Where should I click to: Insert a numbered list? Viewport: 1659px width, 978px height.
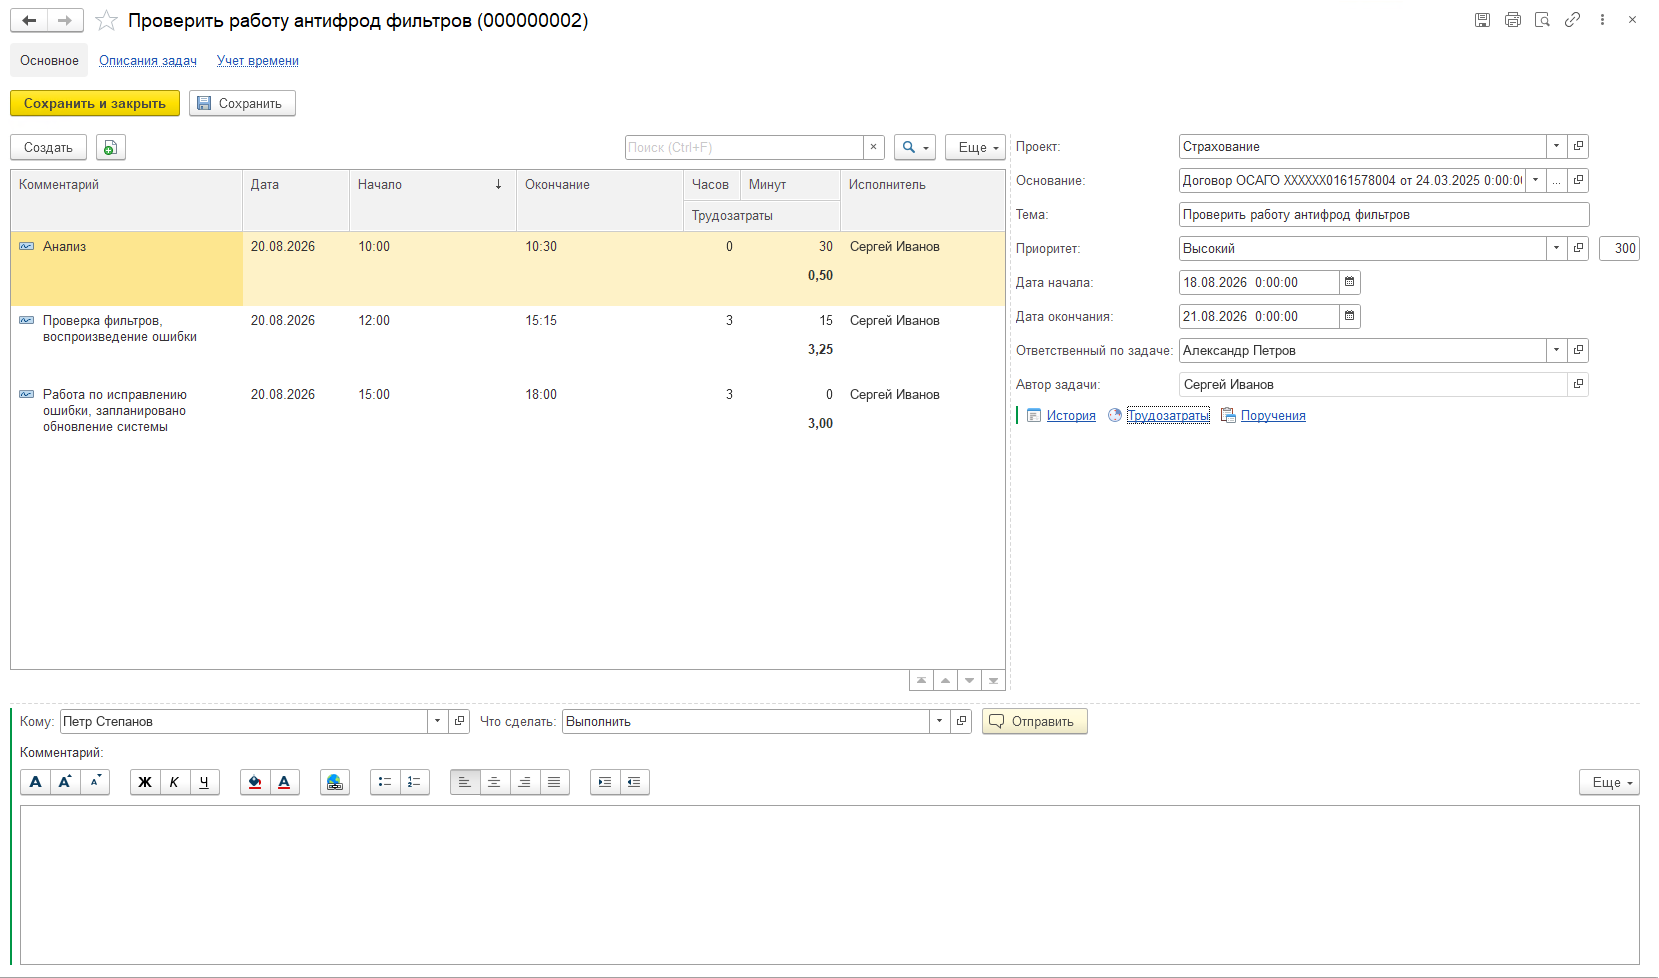point(414,782)
